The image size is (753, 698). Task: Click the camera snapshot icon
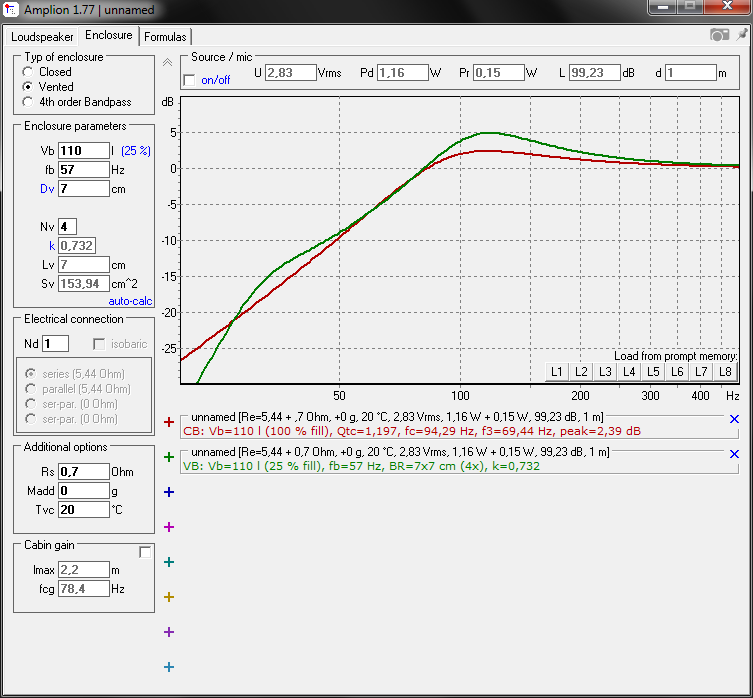719,35
